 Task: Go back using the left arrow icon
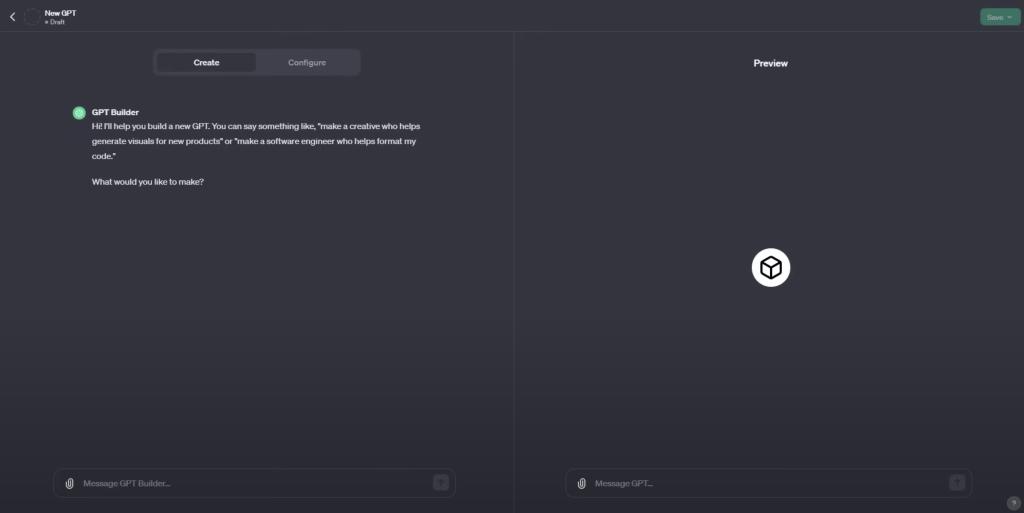[12, 17]
